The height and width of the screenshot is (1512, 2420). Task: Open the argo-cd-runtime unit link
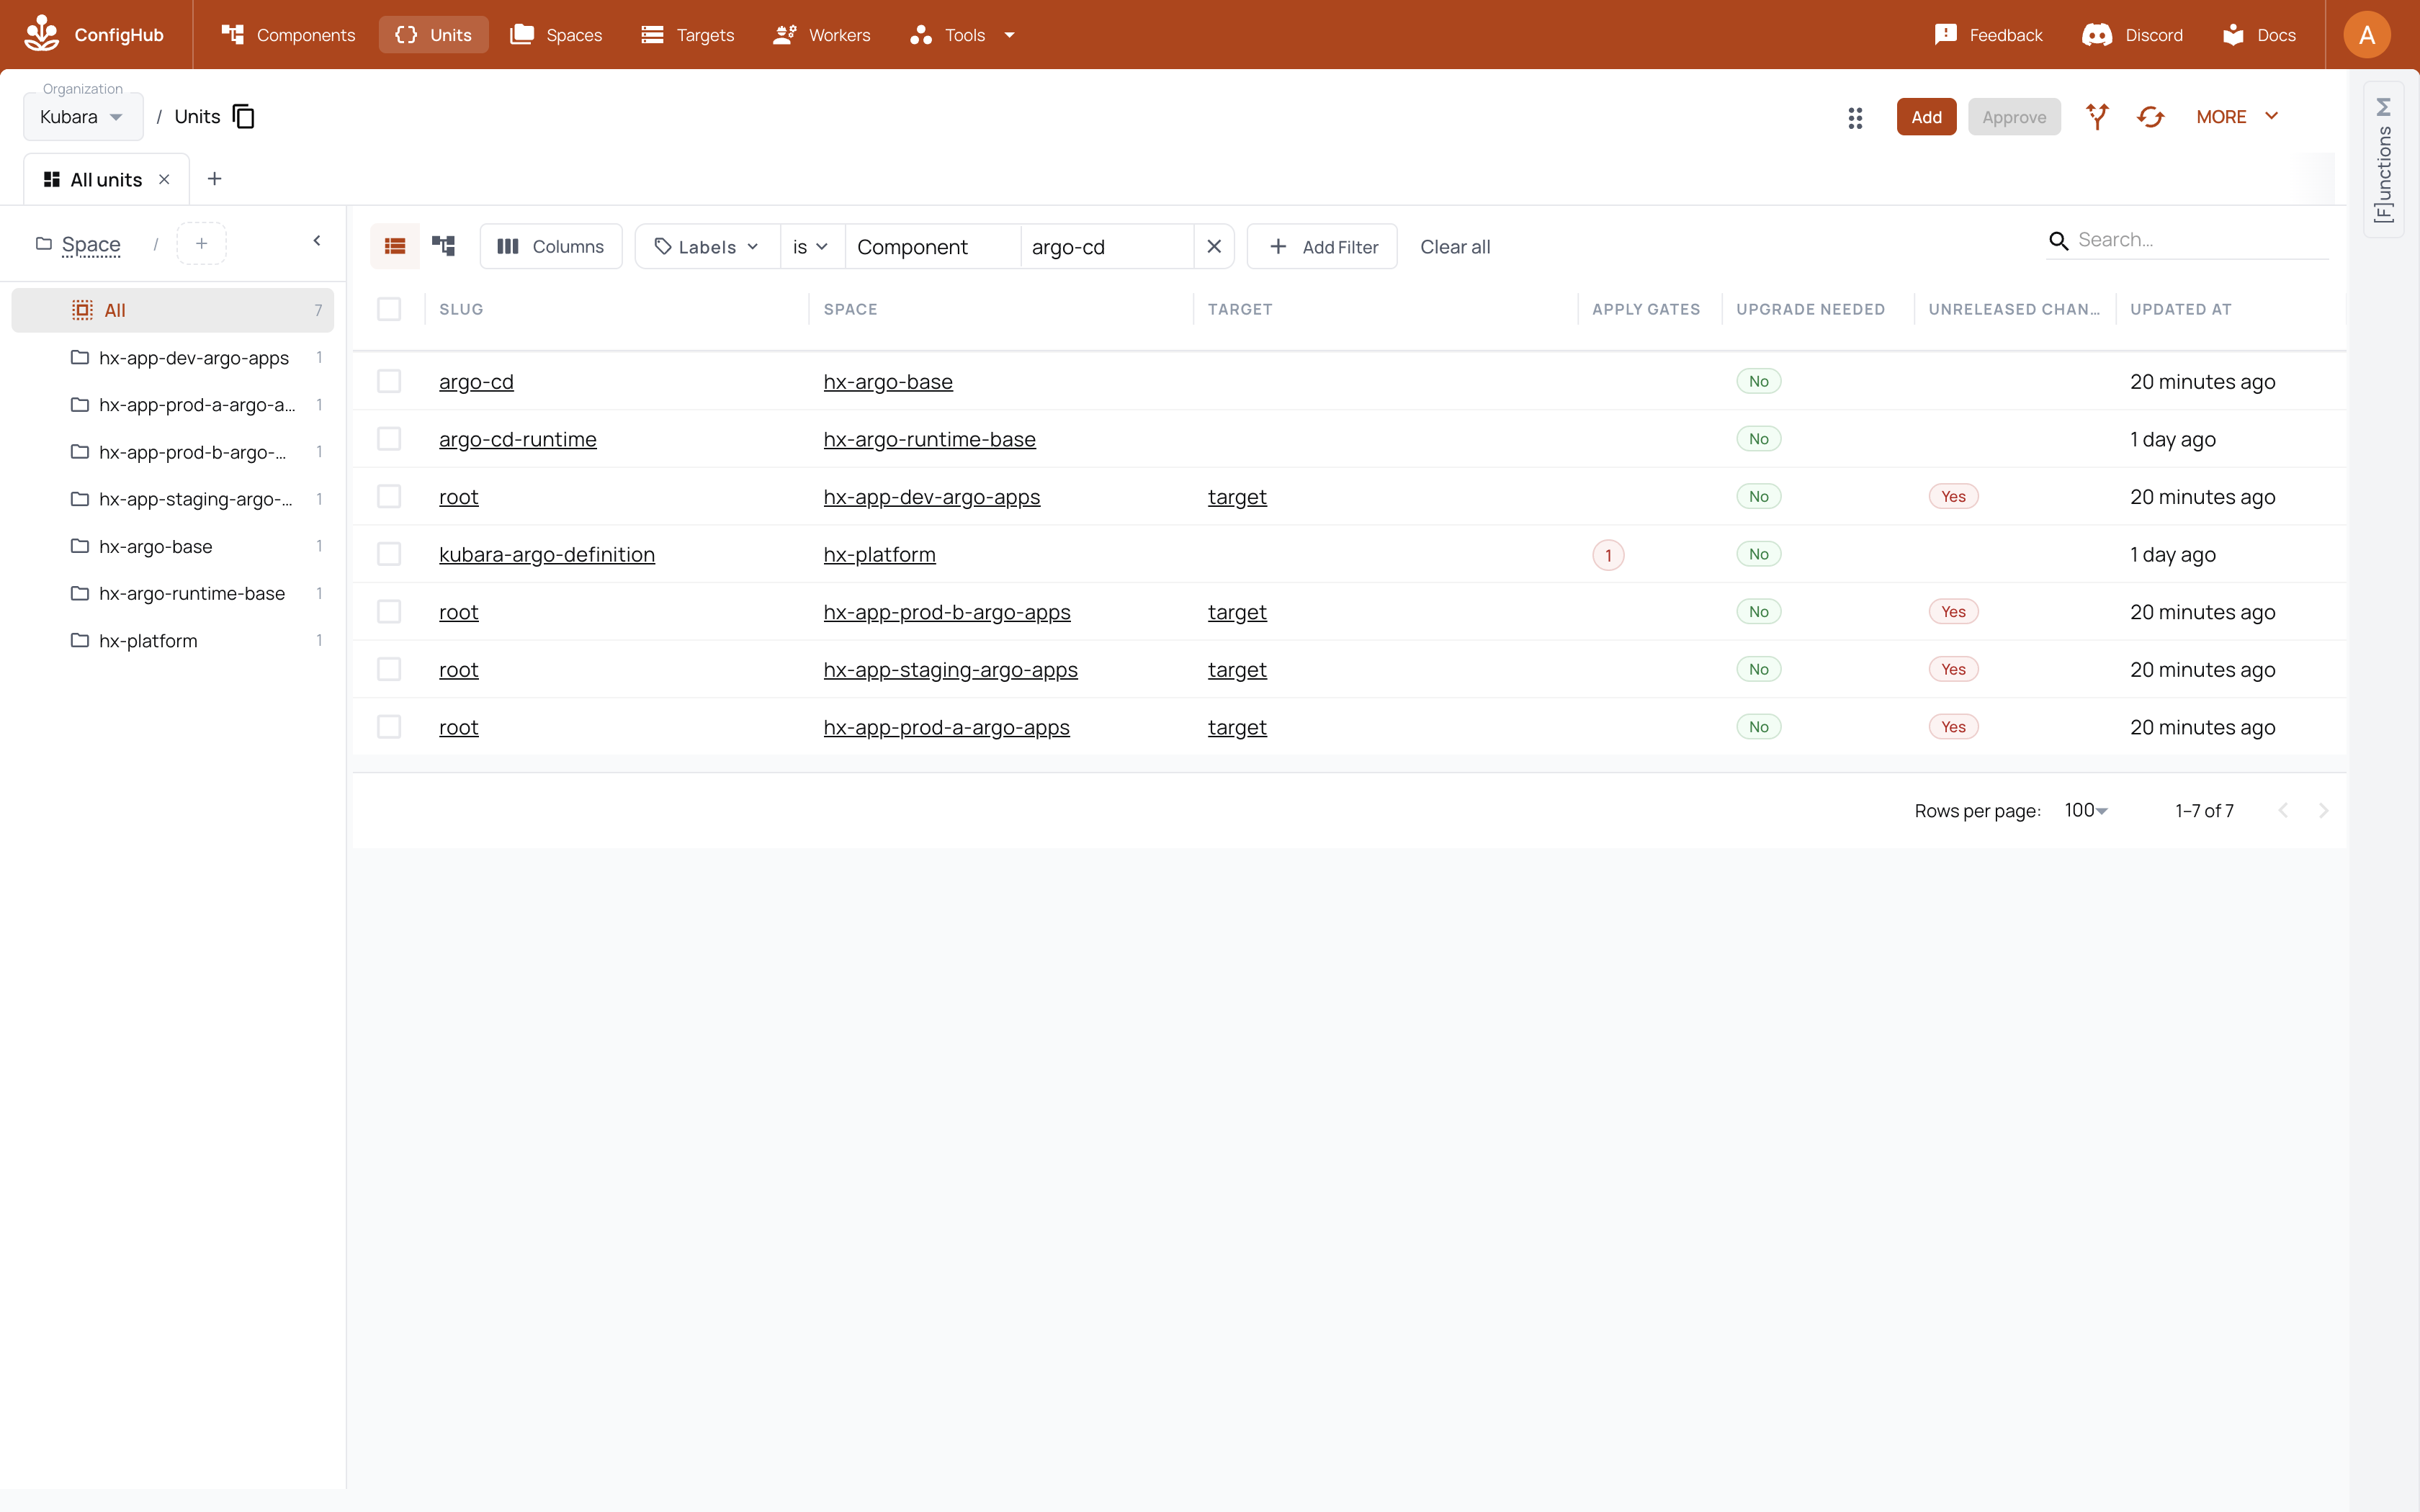tap(518, 439)
